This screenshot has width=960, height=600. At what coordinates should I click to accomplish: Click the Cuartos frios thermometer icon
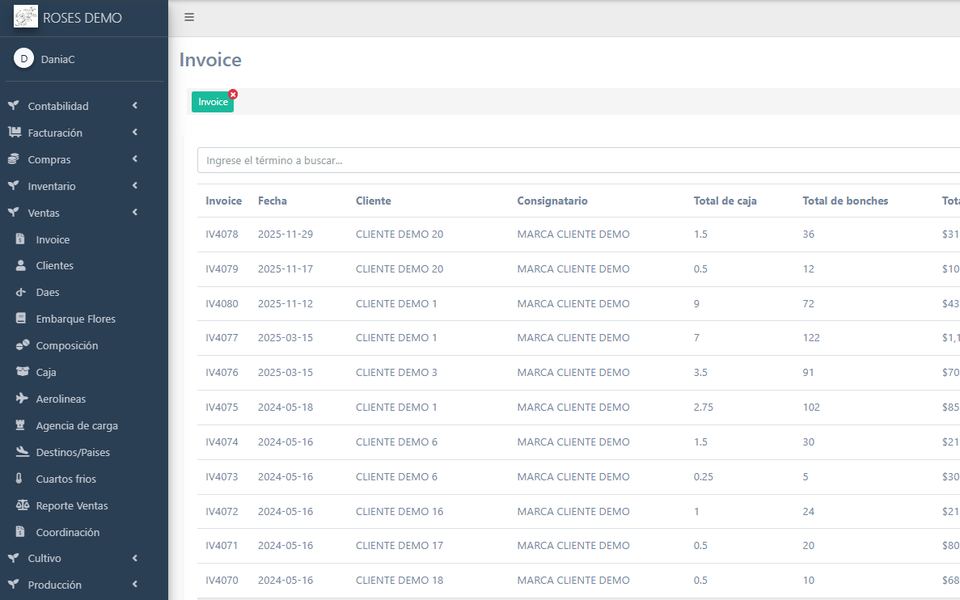pos(19,478)
